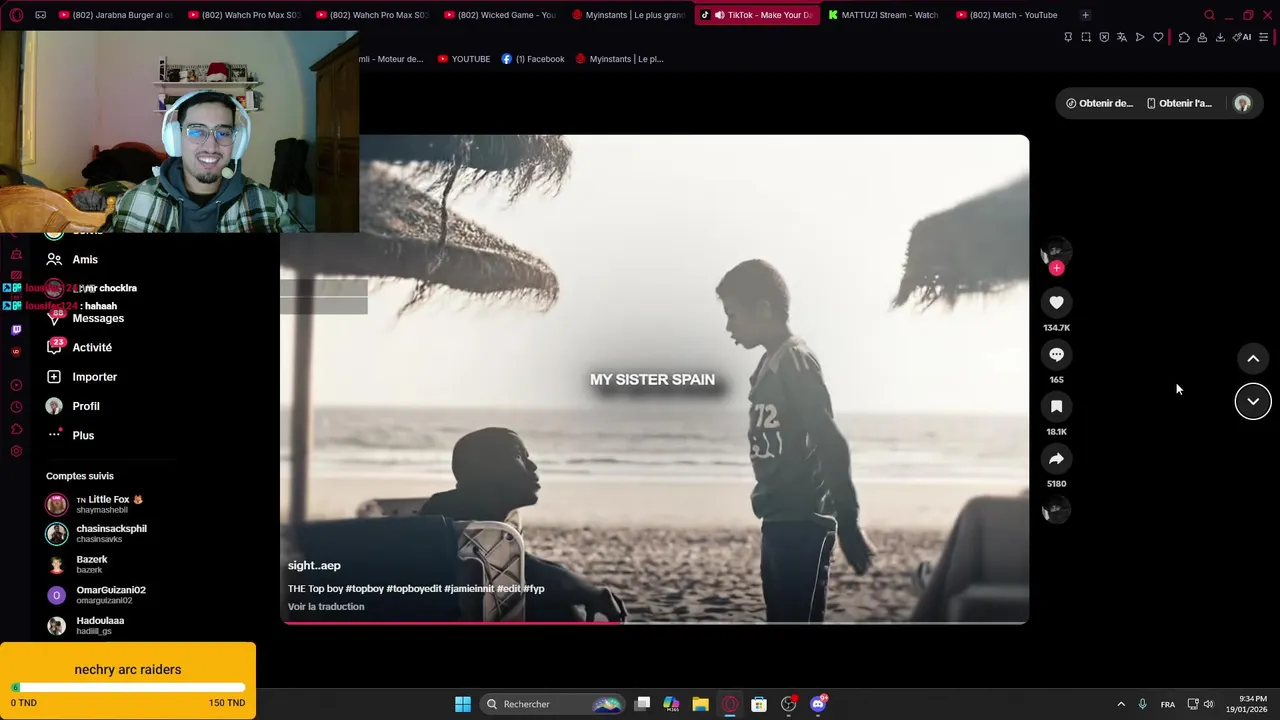Switch to the Myinstants browser tab
The image size is (1280, 720).
pyautogui.click(x=628, y=15)
